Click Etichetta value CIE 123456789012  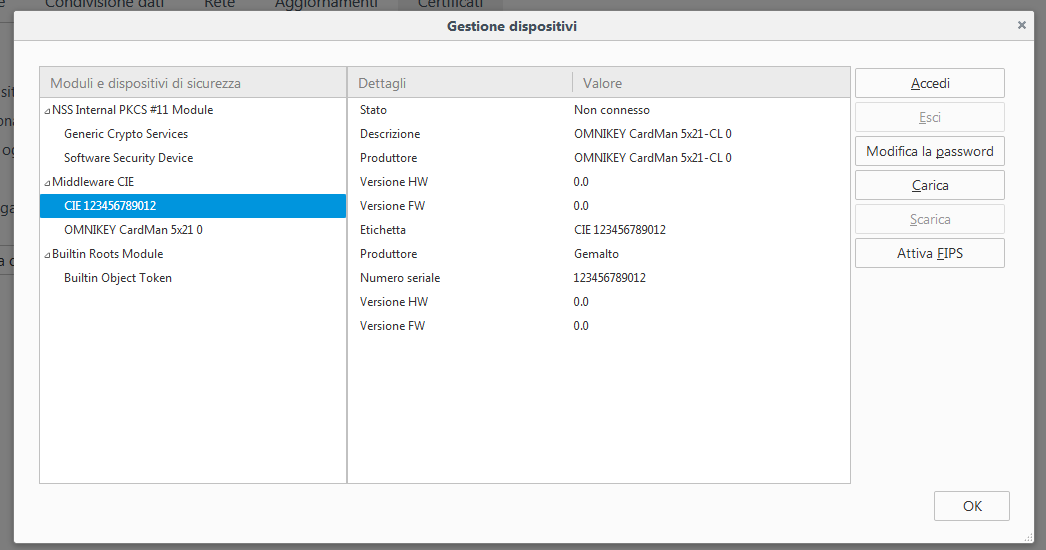[x=620, y=230]
